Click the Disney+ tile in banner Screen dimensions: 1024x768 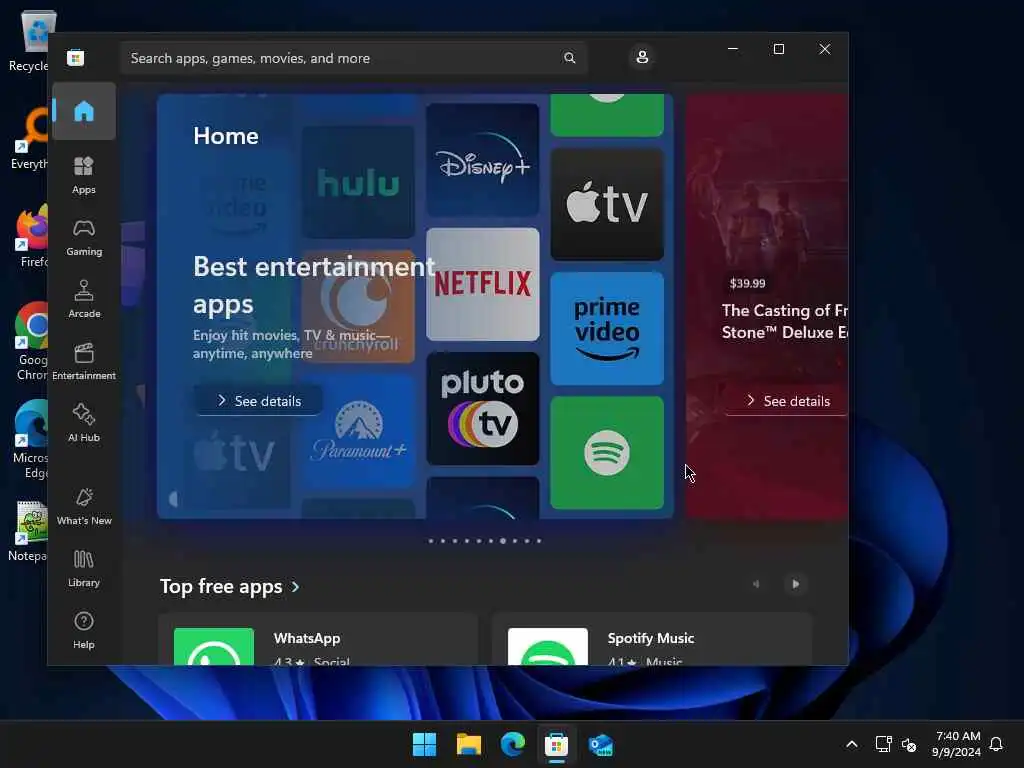(x=483, y=160)
